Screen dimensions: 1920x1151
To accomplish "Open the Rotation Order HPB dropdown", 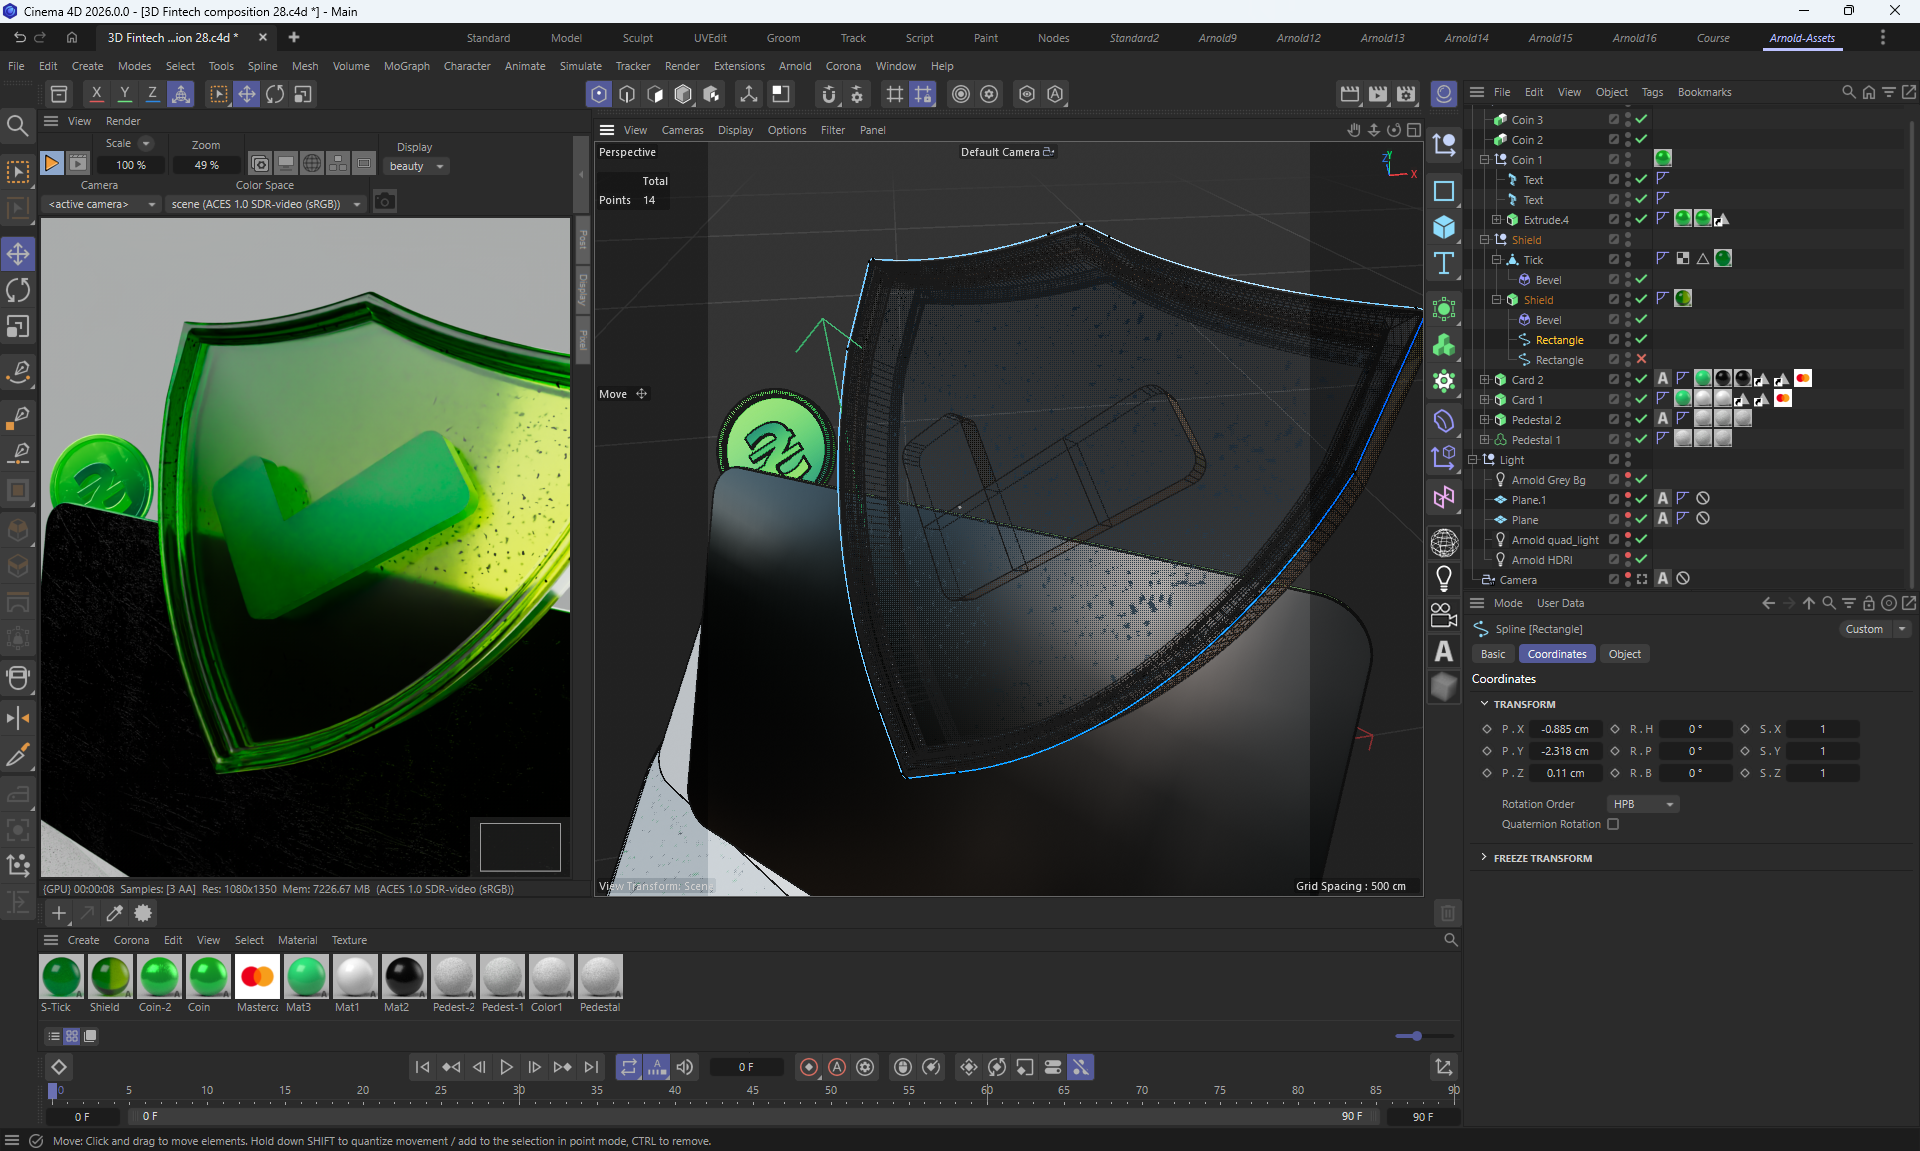I will (x=1643, y=804).
